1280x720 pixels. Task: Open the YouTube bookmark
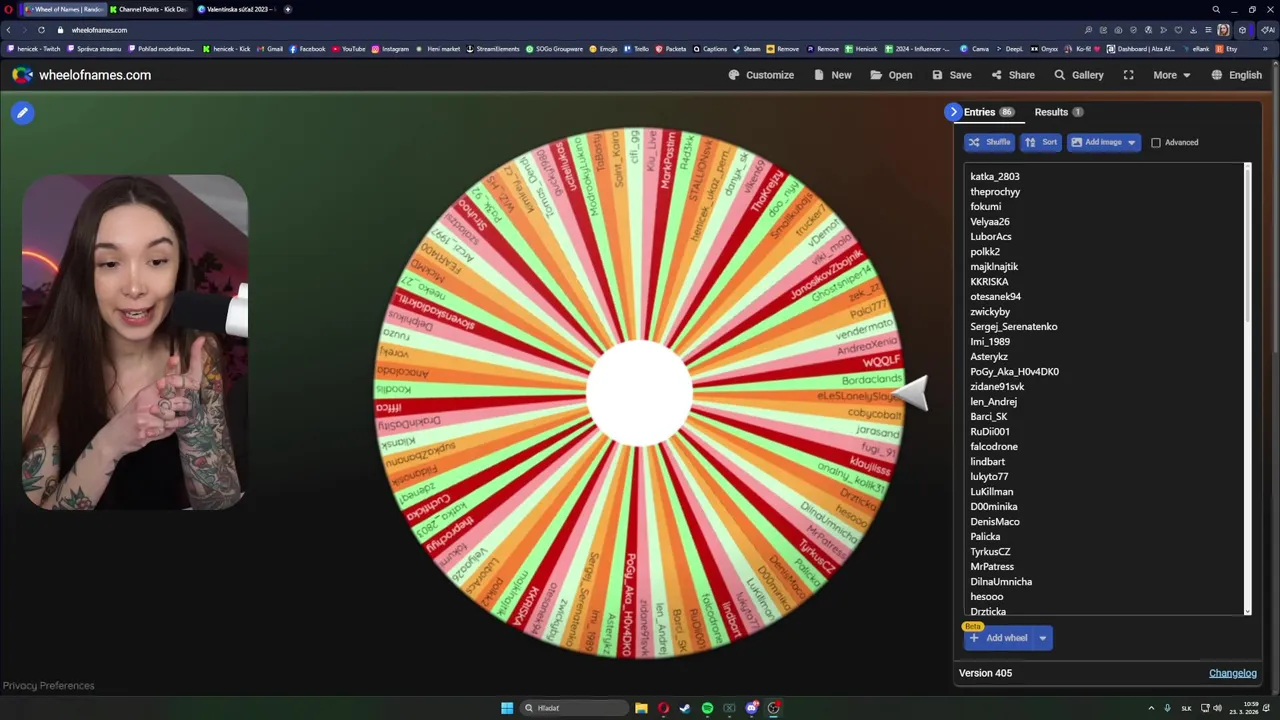[x=348, y=49]
